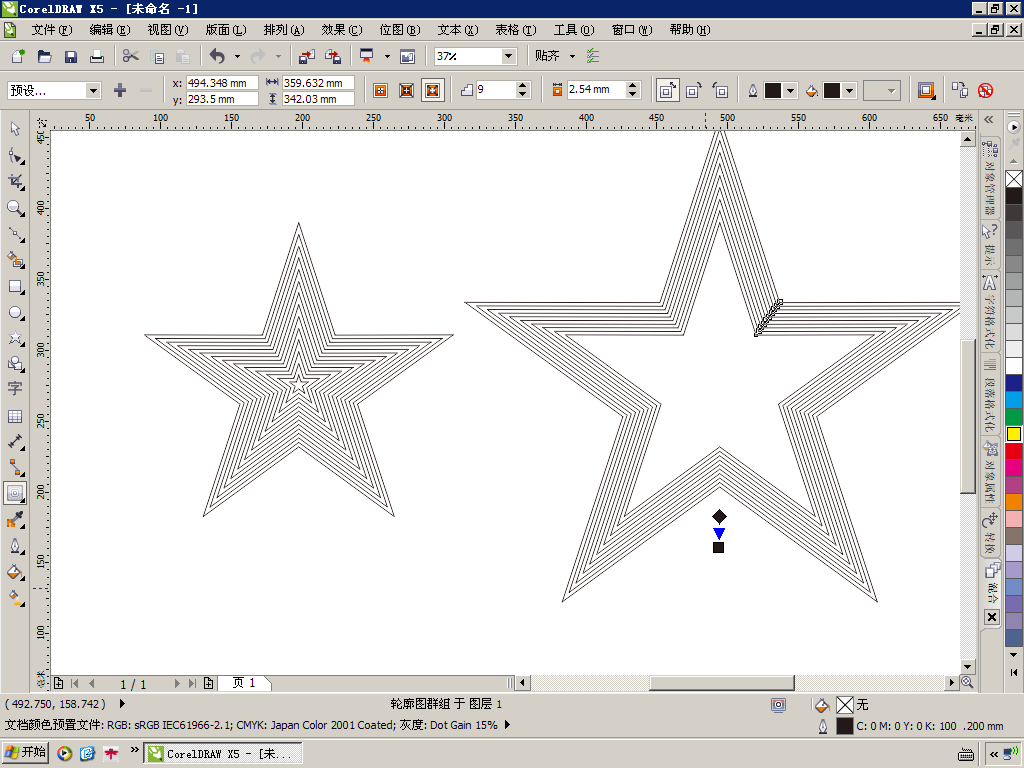The image size is (1024, 768).
Task: Select the Interactive Fill tool
Action: coord(15,598)
